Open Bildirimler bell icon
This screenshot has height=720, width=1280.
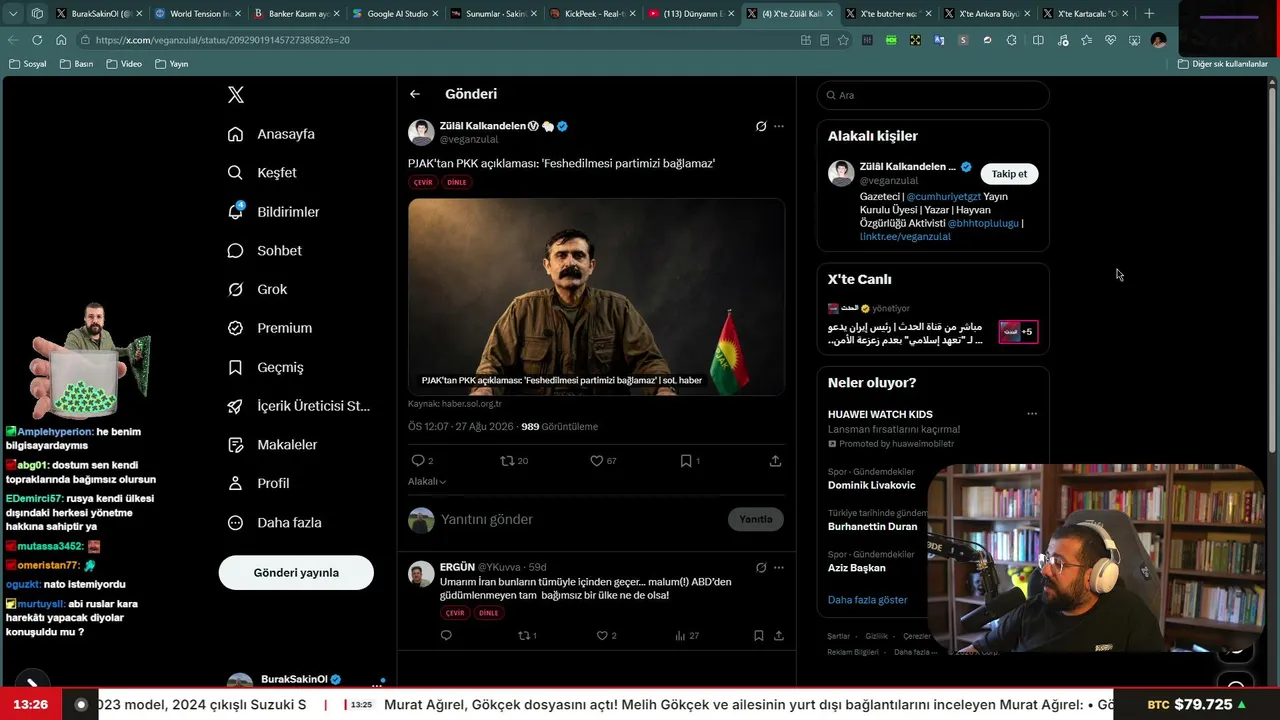point(236,211)
